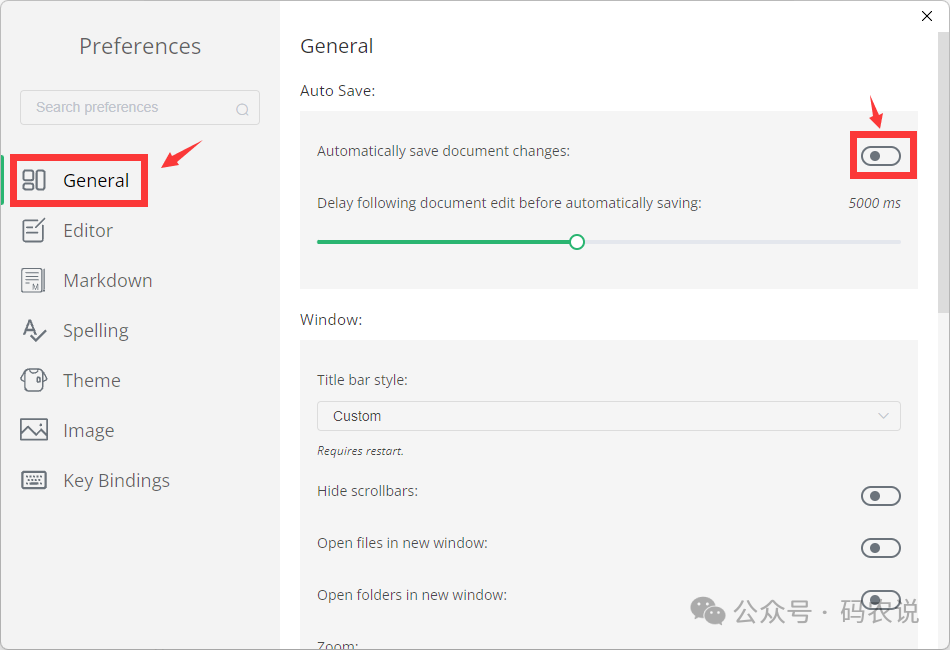This screenshot has width=950, height=650.
Task: Turn on Open files in new window
Action: click(880, 548)
